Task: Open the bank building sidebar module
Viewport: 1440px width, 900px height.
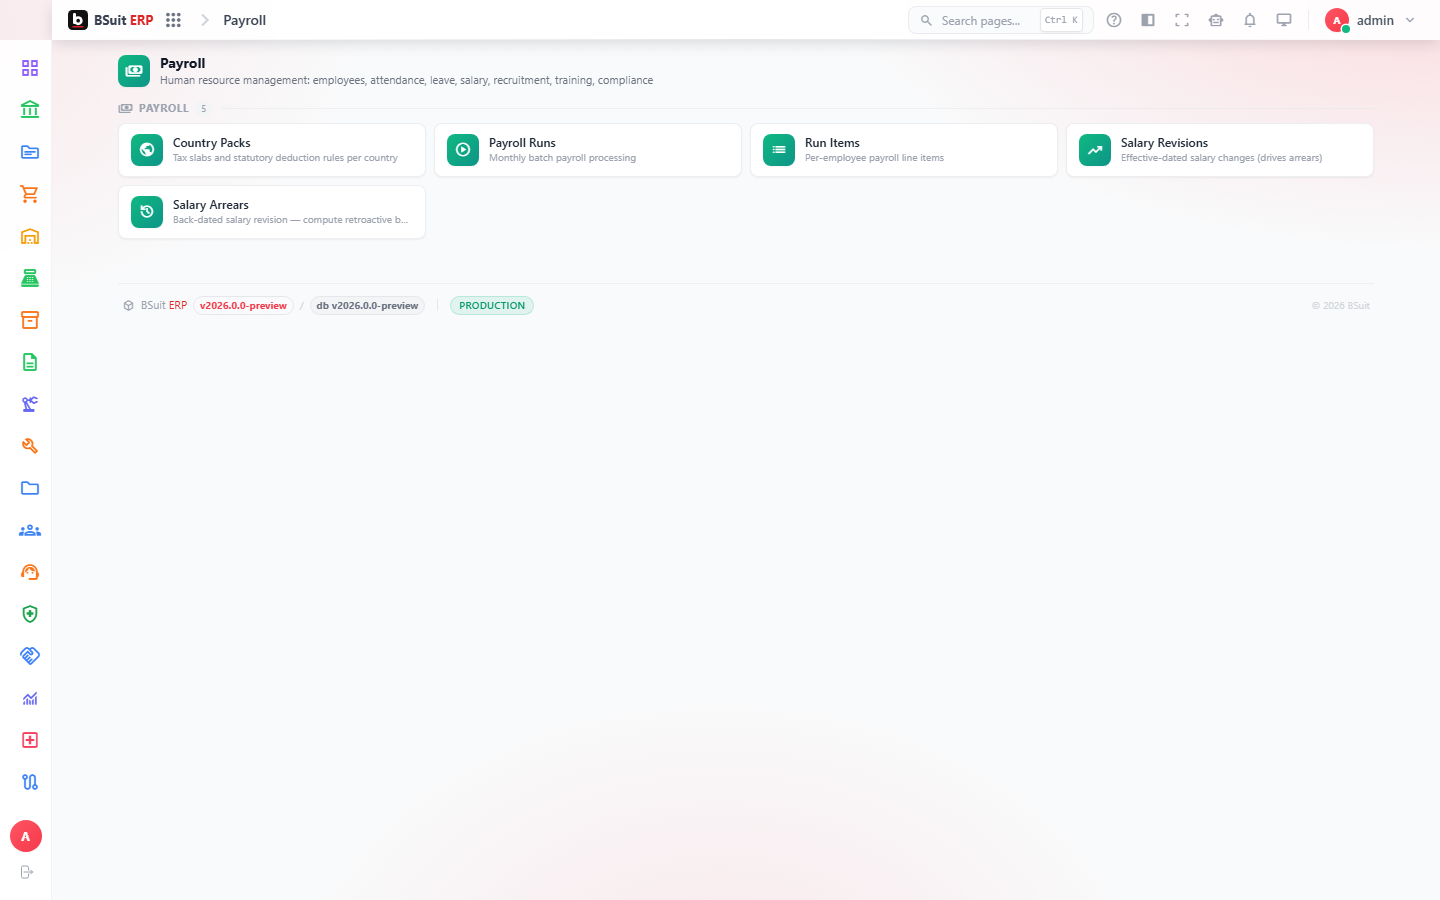Action: pyautogui.click(x=30, y=110)
